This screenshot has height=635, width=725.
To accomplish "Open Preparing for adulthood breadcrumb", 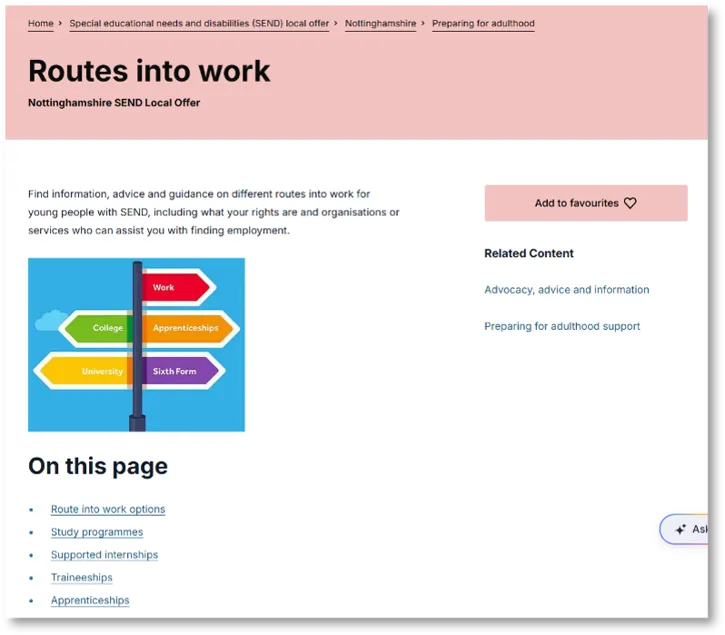I will (483, 23).
